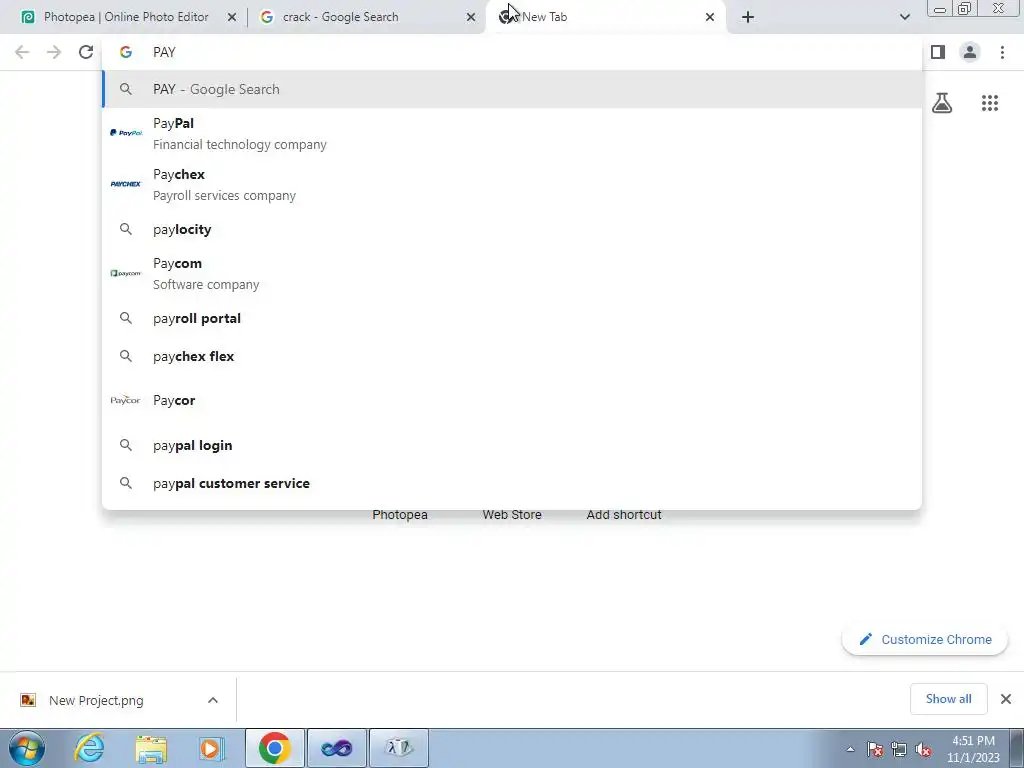Click the muted volume tray icon

pos(923,749)
